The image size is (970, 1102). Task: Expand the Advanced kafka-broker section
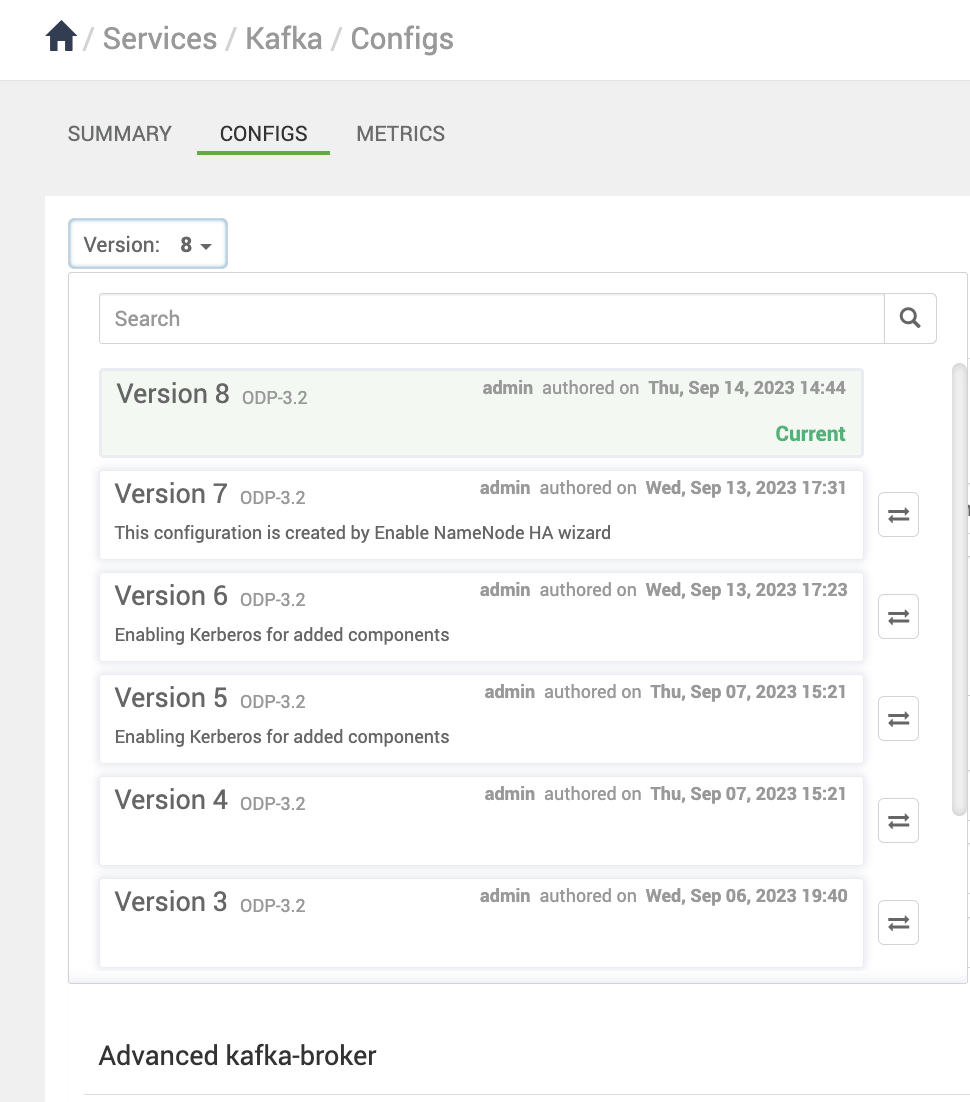(238, 1056)
